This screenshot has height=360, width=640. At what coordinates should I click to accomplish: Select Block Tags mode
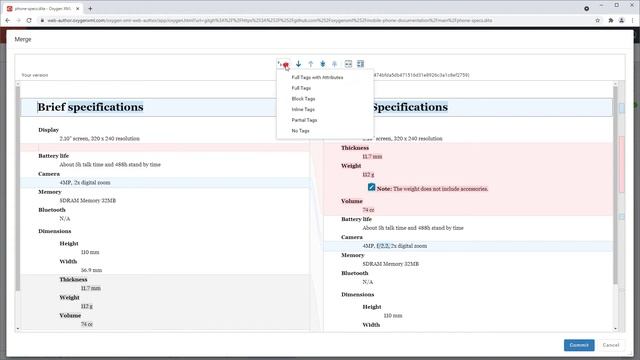303,99
